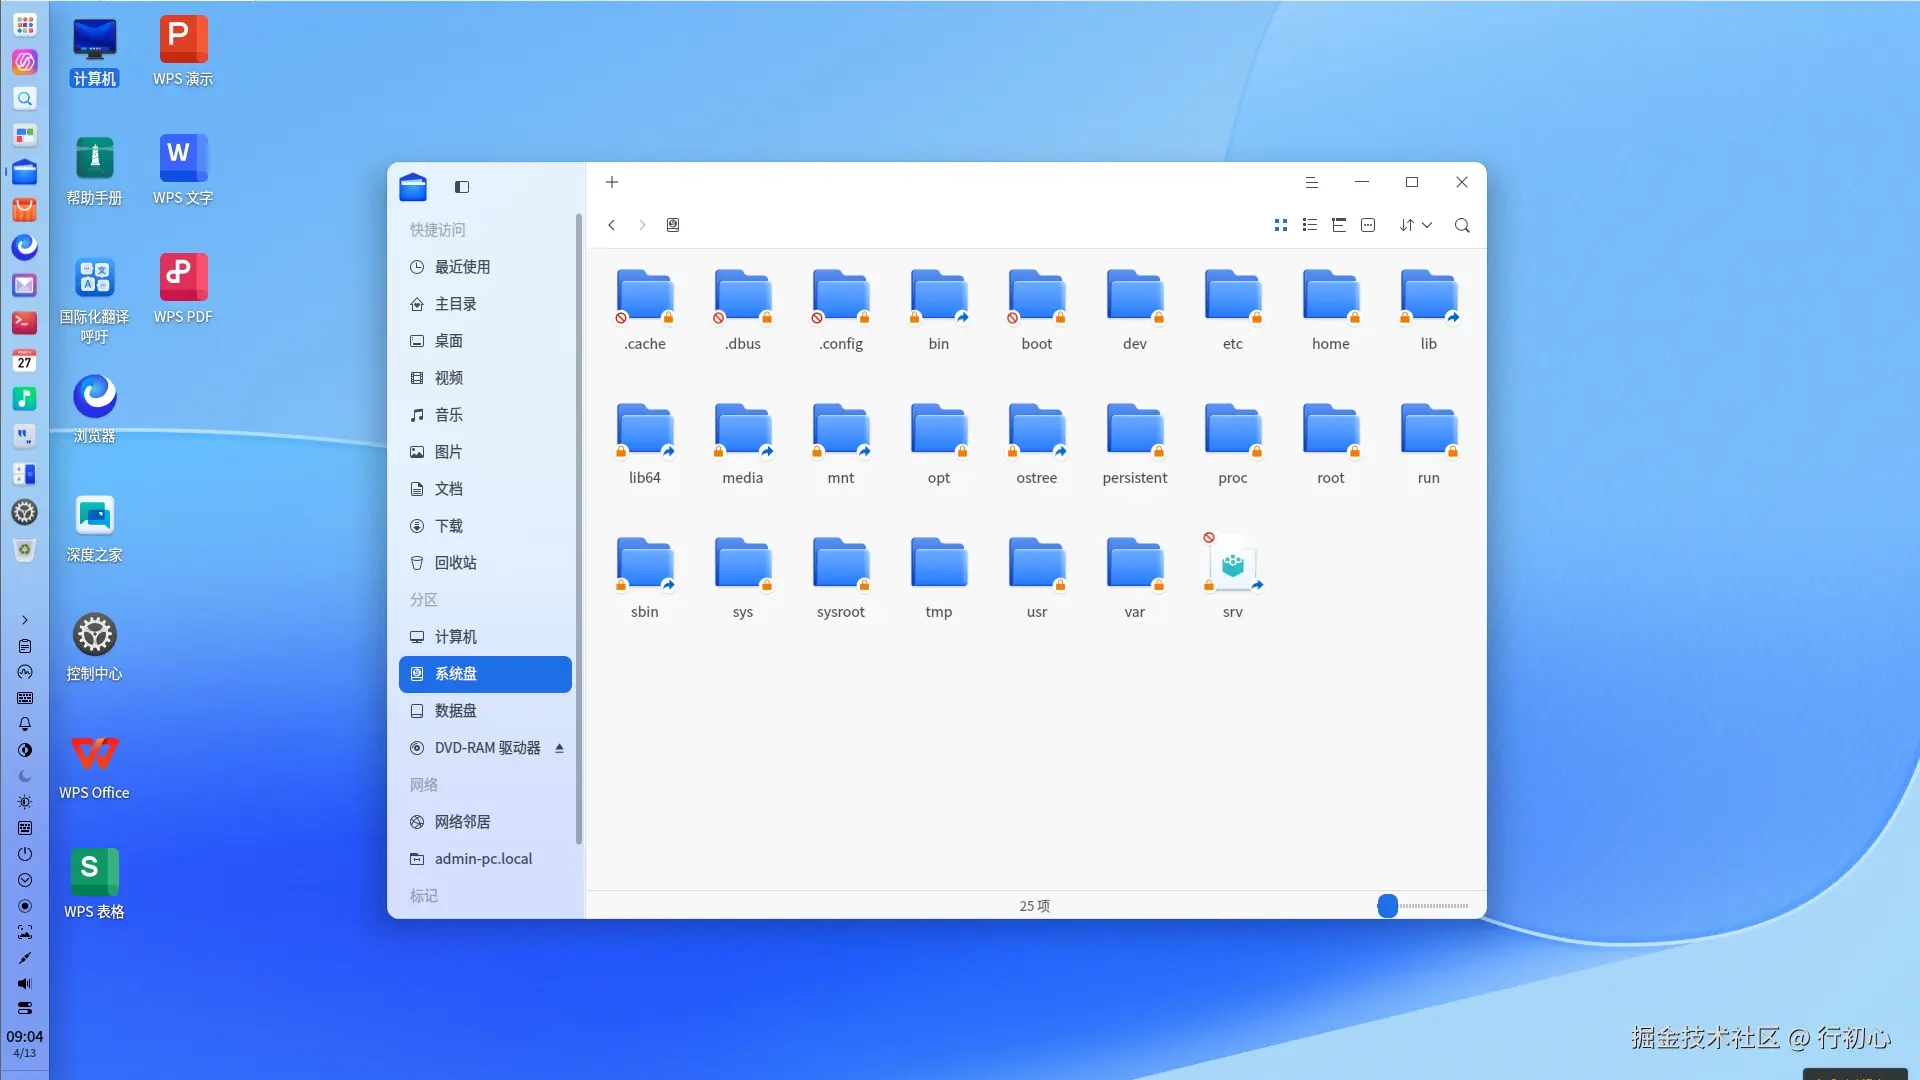Switch to list view
1920x1080 pixels.
point(1310,225)
